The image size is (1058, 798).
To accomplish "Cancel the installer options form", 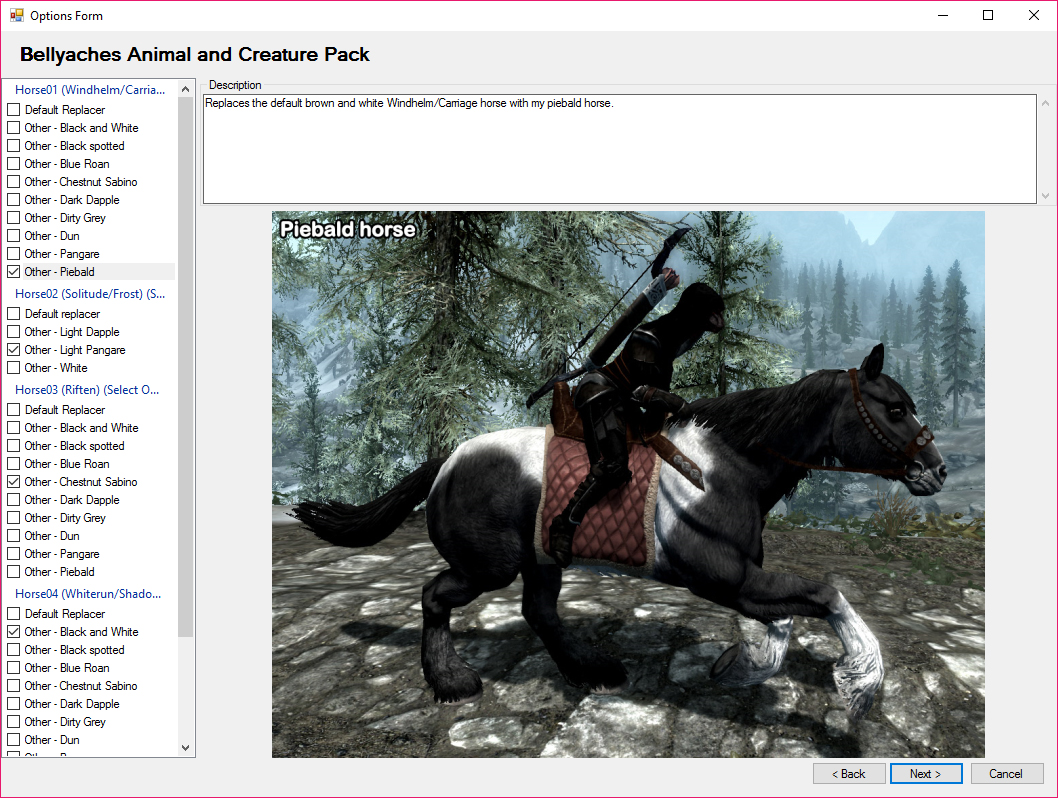I will [1007, 774].
